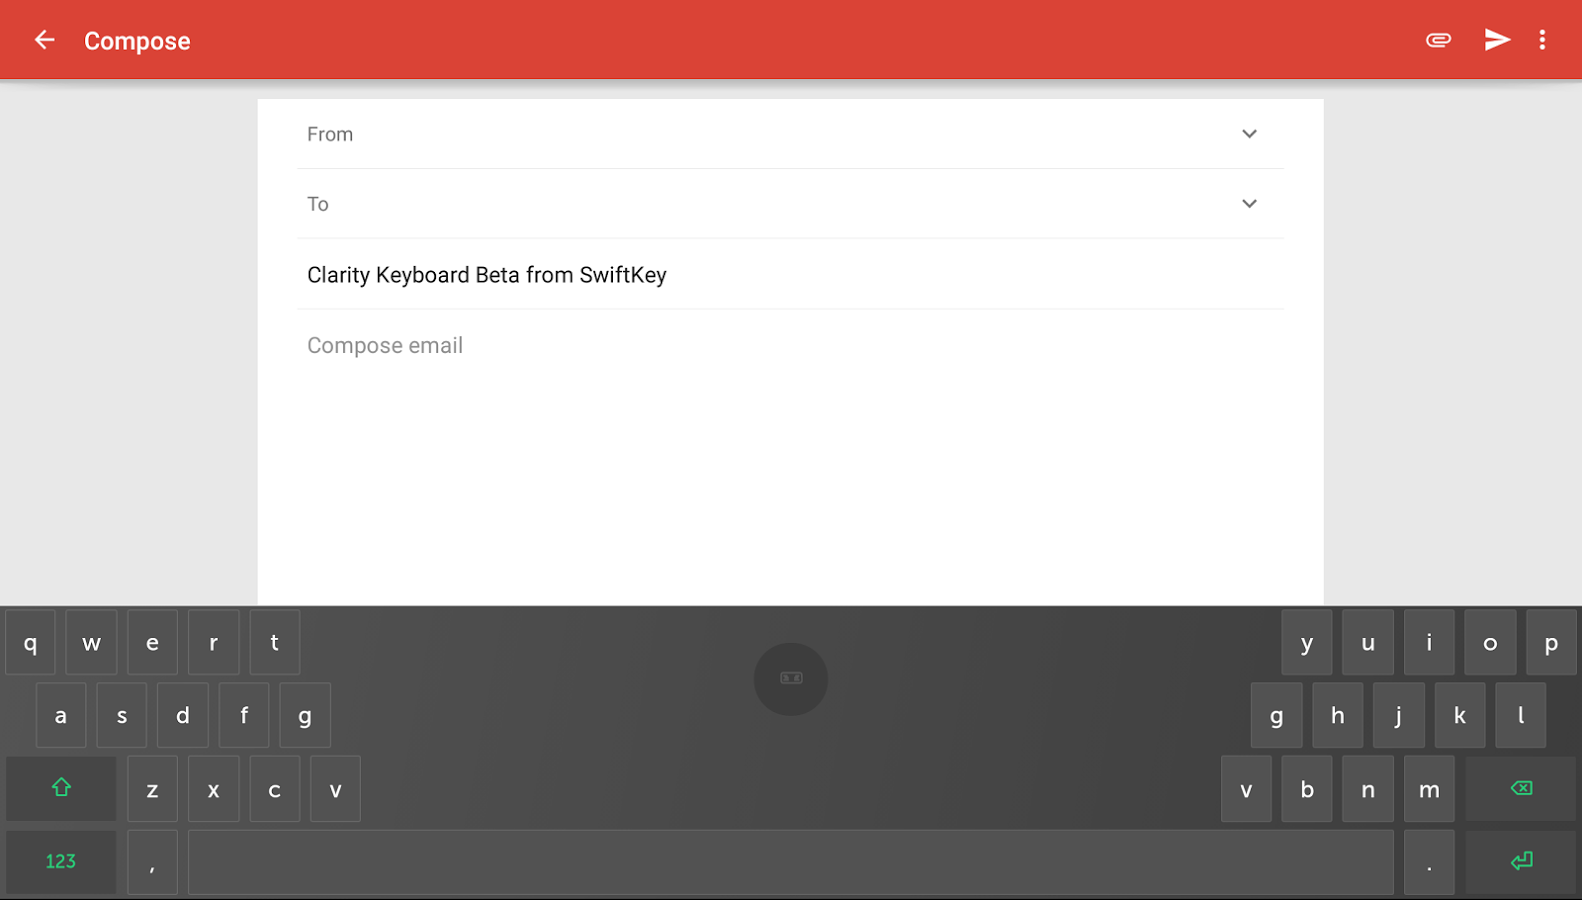Tap the space bar

pyautogui.click(x=791, y=861)
